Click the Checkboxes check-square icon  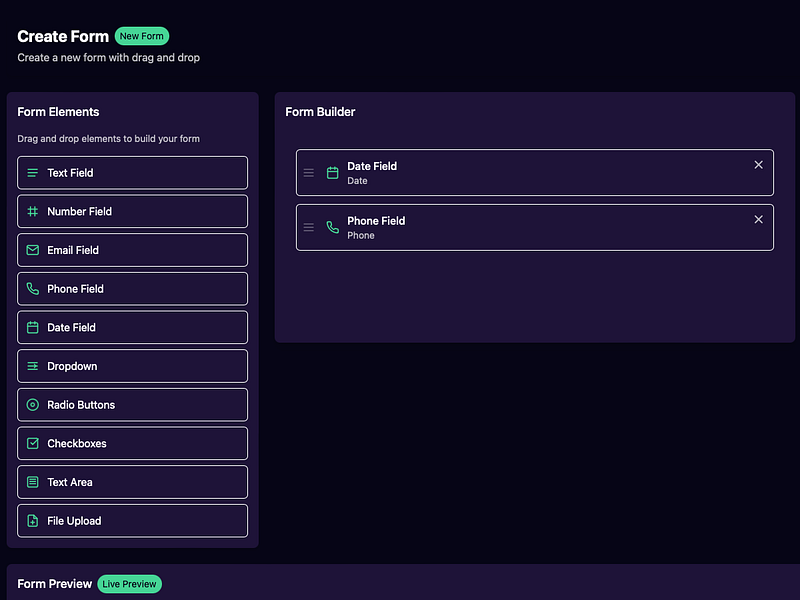point(33,443)
